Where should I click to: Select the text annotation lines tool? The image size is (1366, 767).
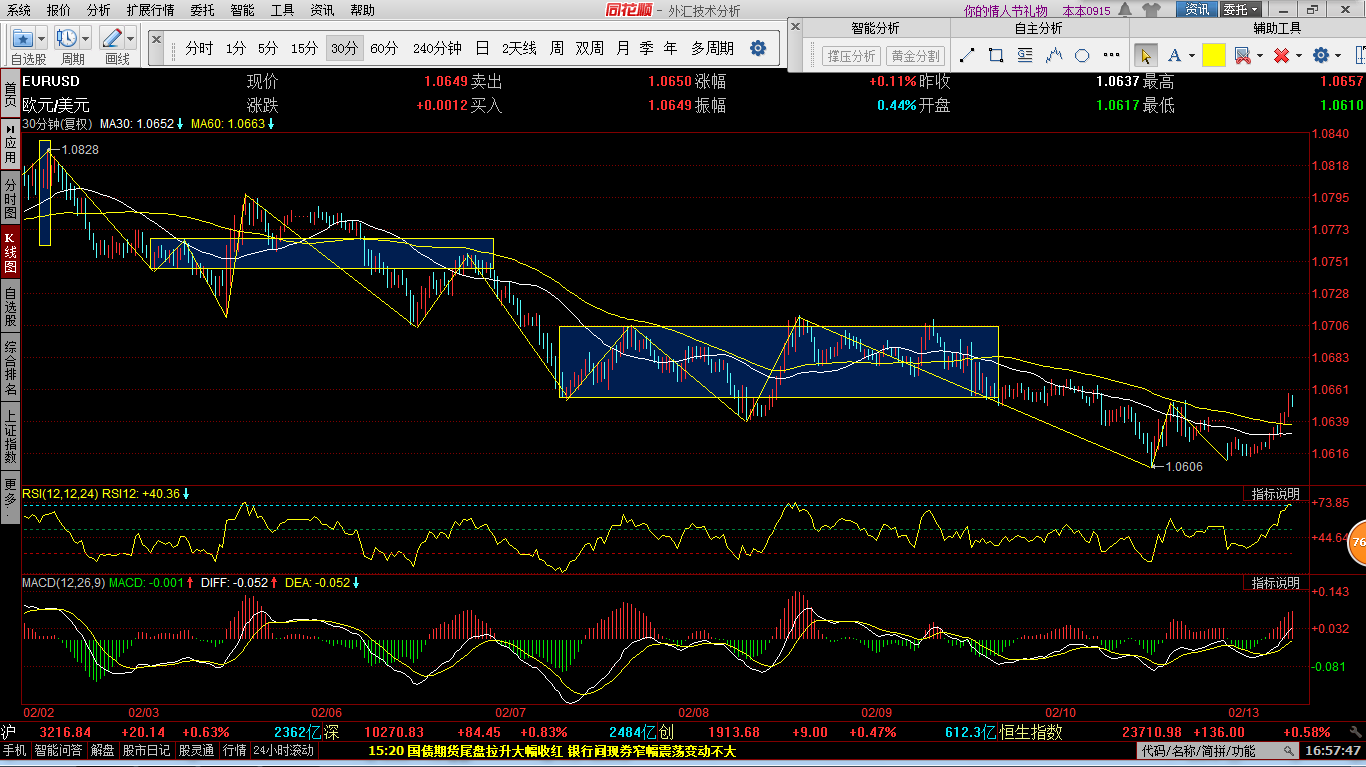pyautogui.click(x=1025, y=55)
